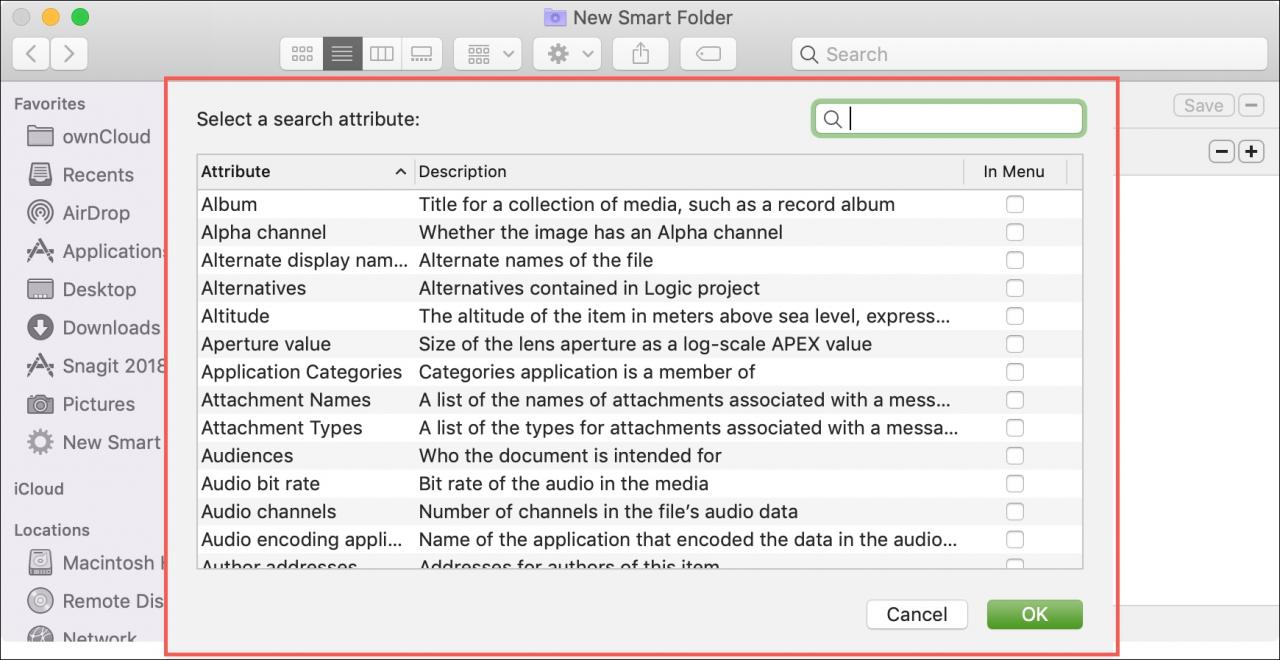
Task: Click the Edit Tags toolbar button
Action: [x=708, y=54]
